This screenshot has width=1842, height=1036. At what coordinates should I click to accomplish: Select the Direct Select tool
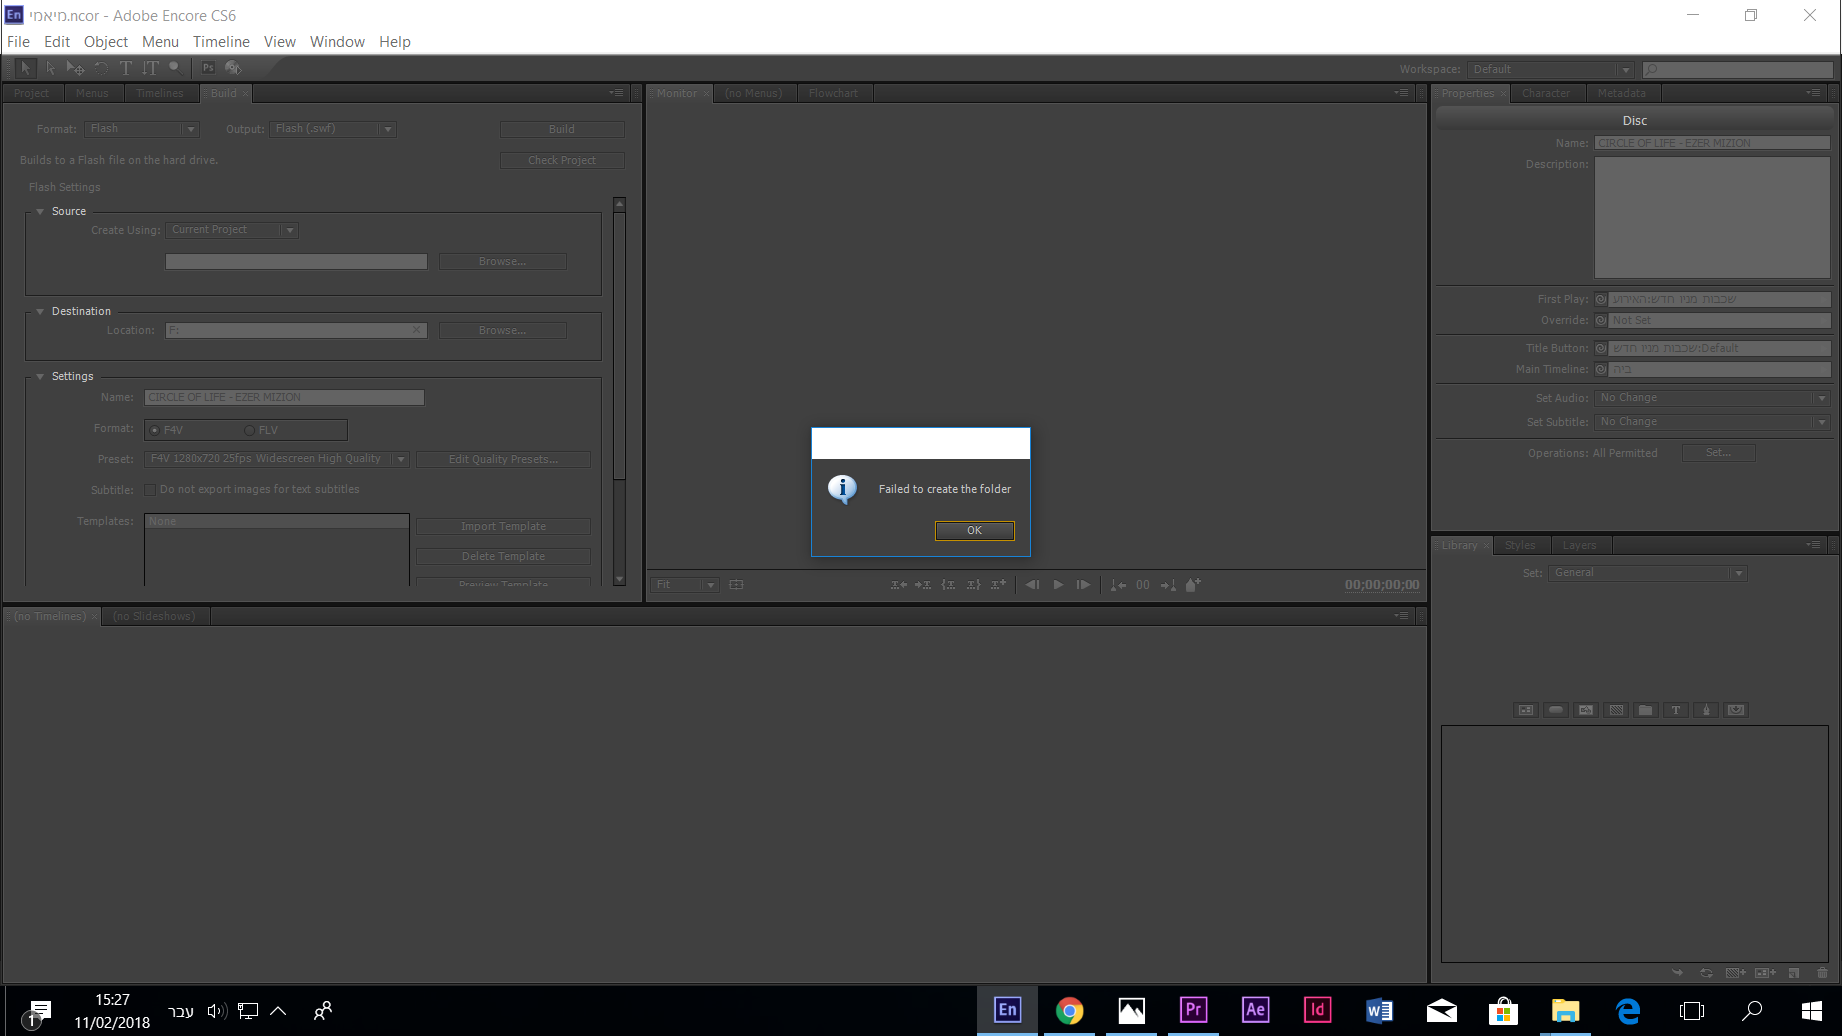pyautogui.click(x=50, y=68)
